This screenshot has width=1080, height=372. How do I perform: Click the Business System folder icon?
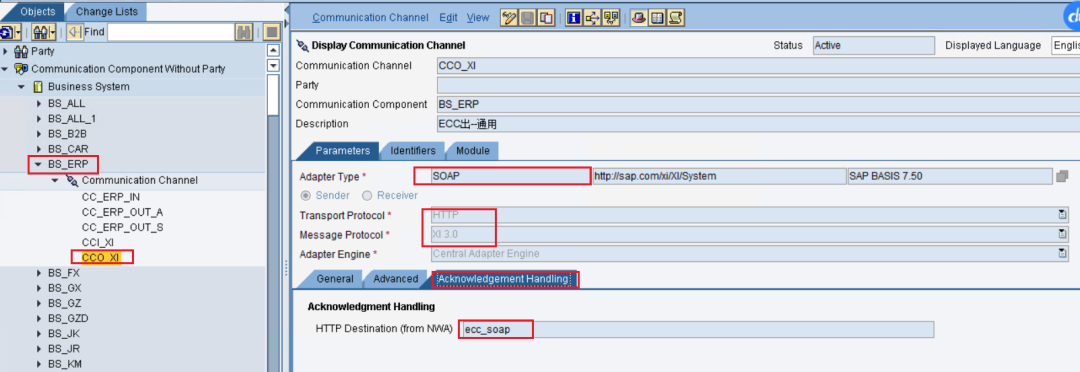(37, 87)
